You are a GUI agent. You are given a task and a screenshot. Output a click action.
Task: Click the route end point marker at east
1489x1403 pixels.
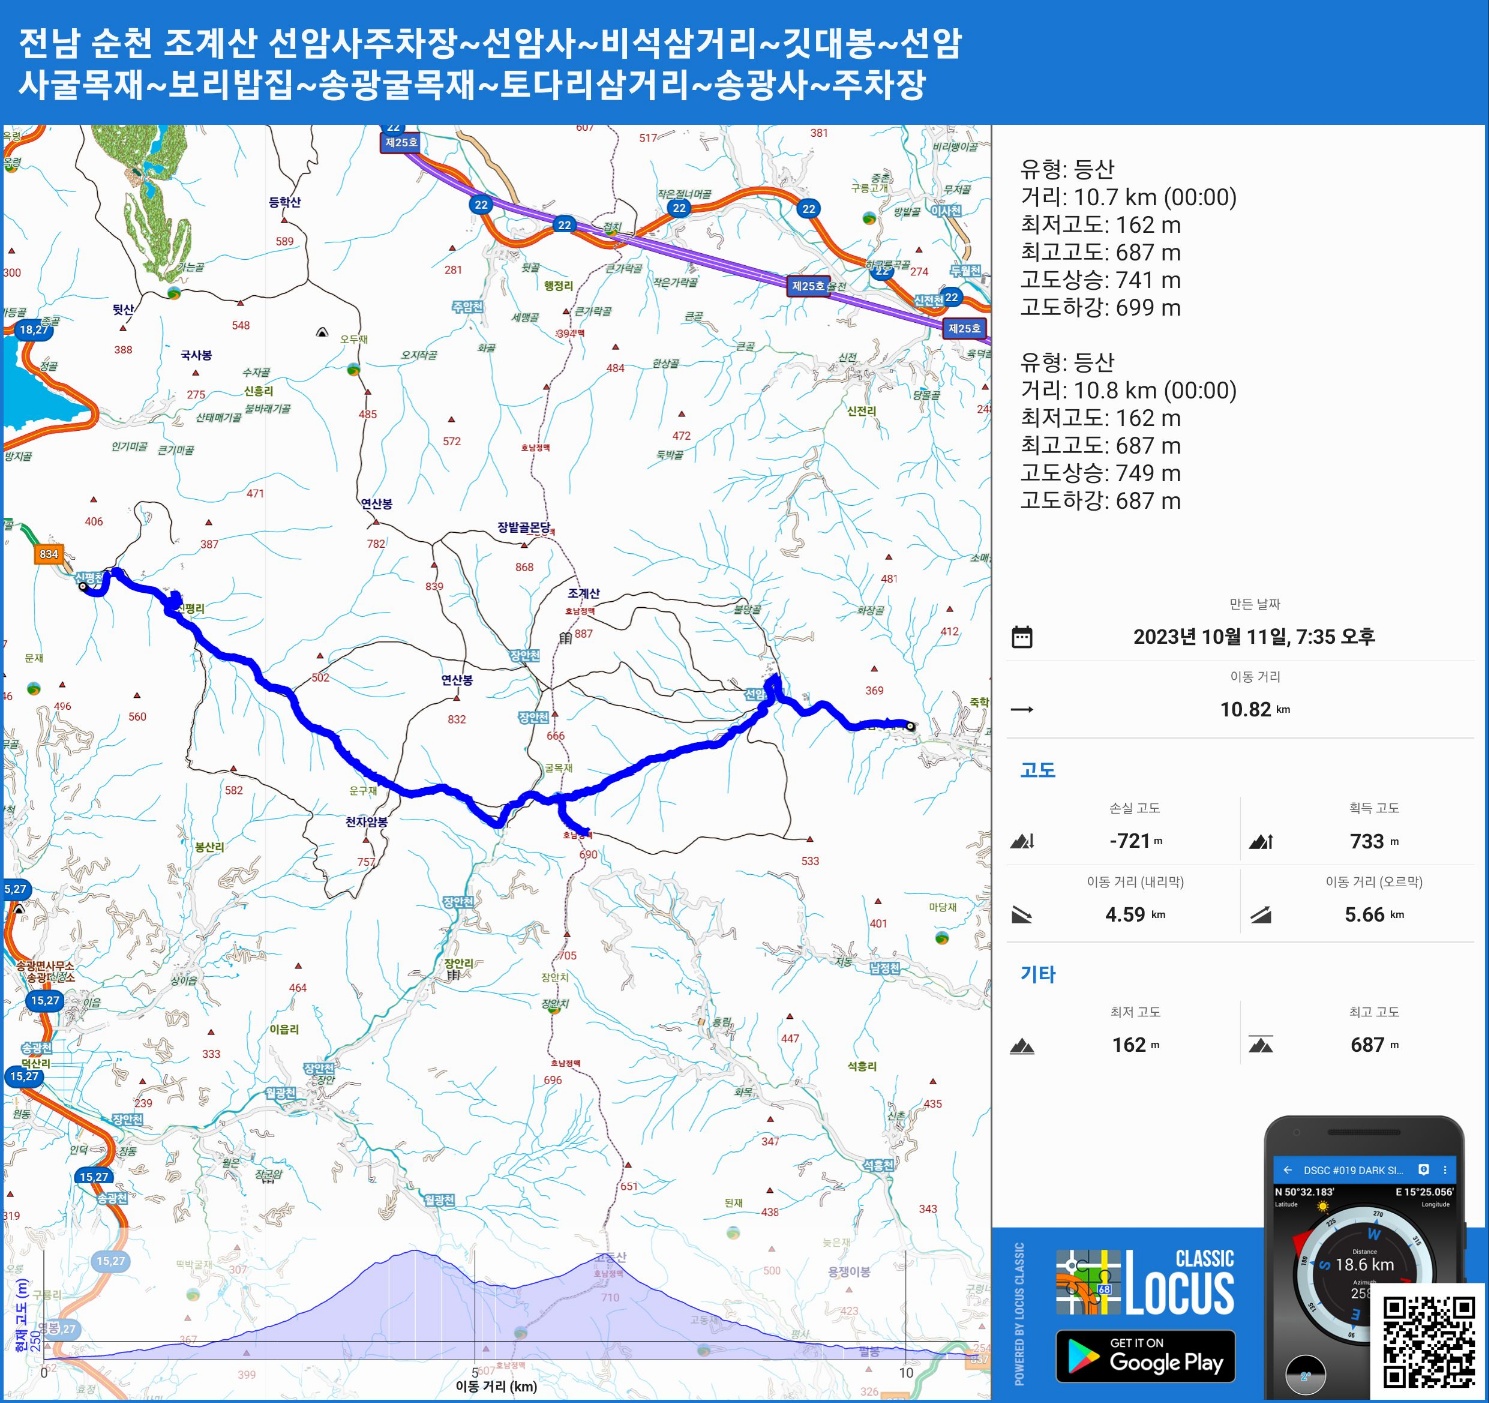point(910,726)
